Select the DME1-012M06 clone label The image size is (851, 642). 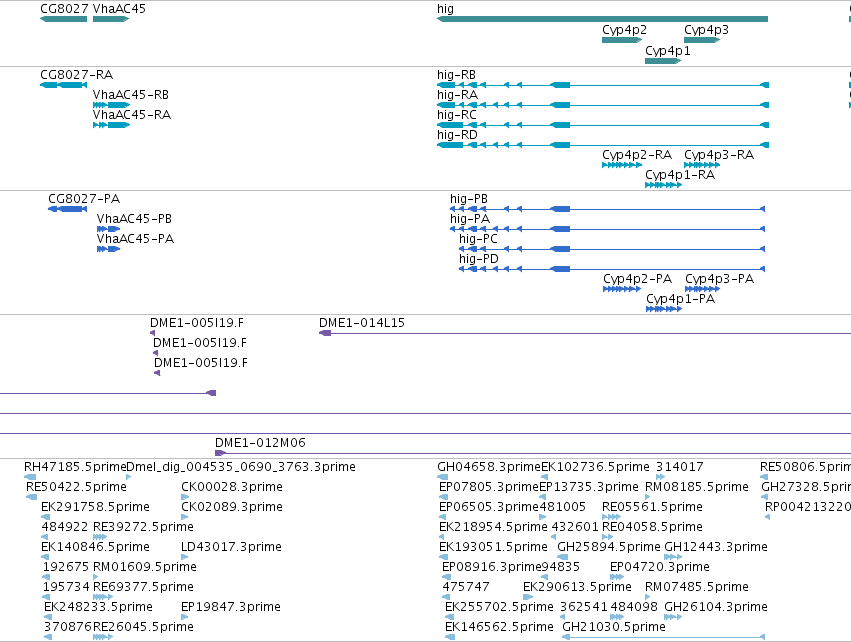click(x=261, y=443)
